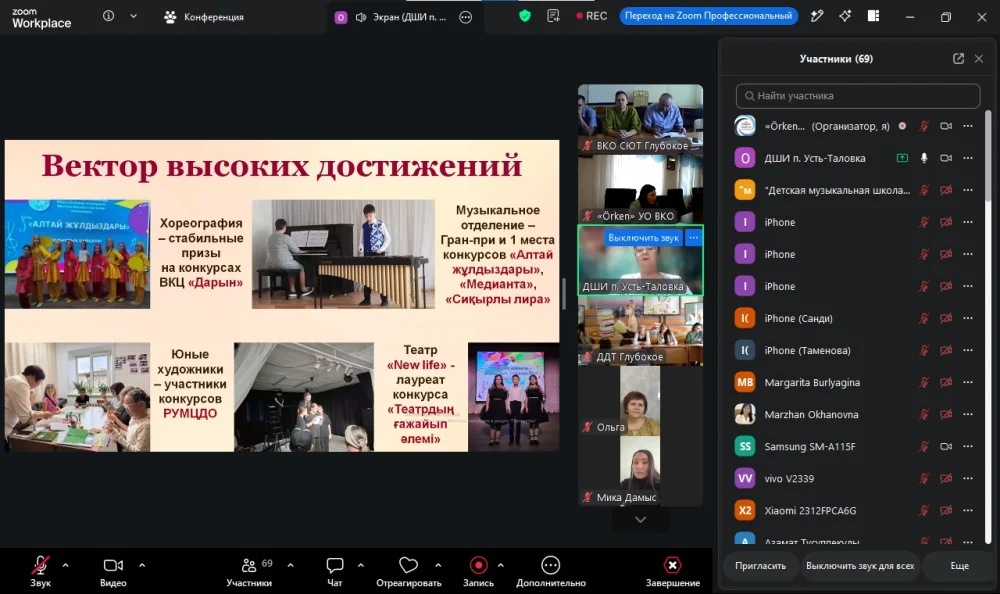This screenshot has height=594, width=1000.
Task: Open more options for iPhone (Таменова)
Action: (967, 350)
